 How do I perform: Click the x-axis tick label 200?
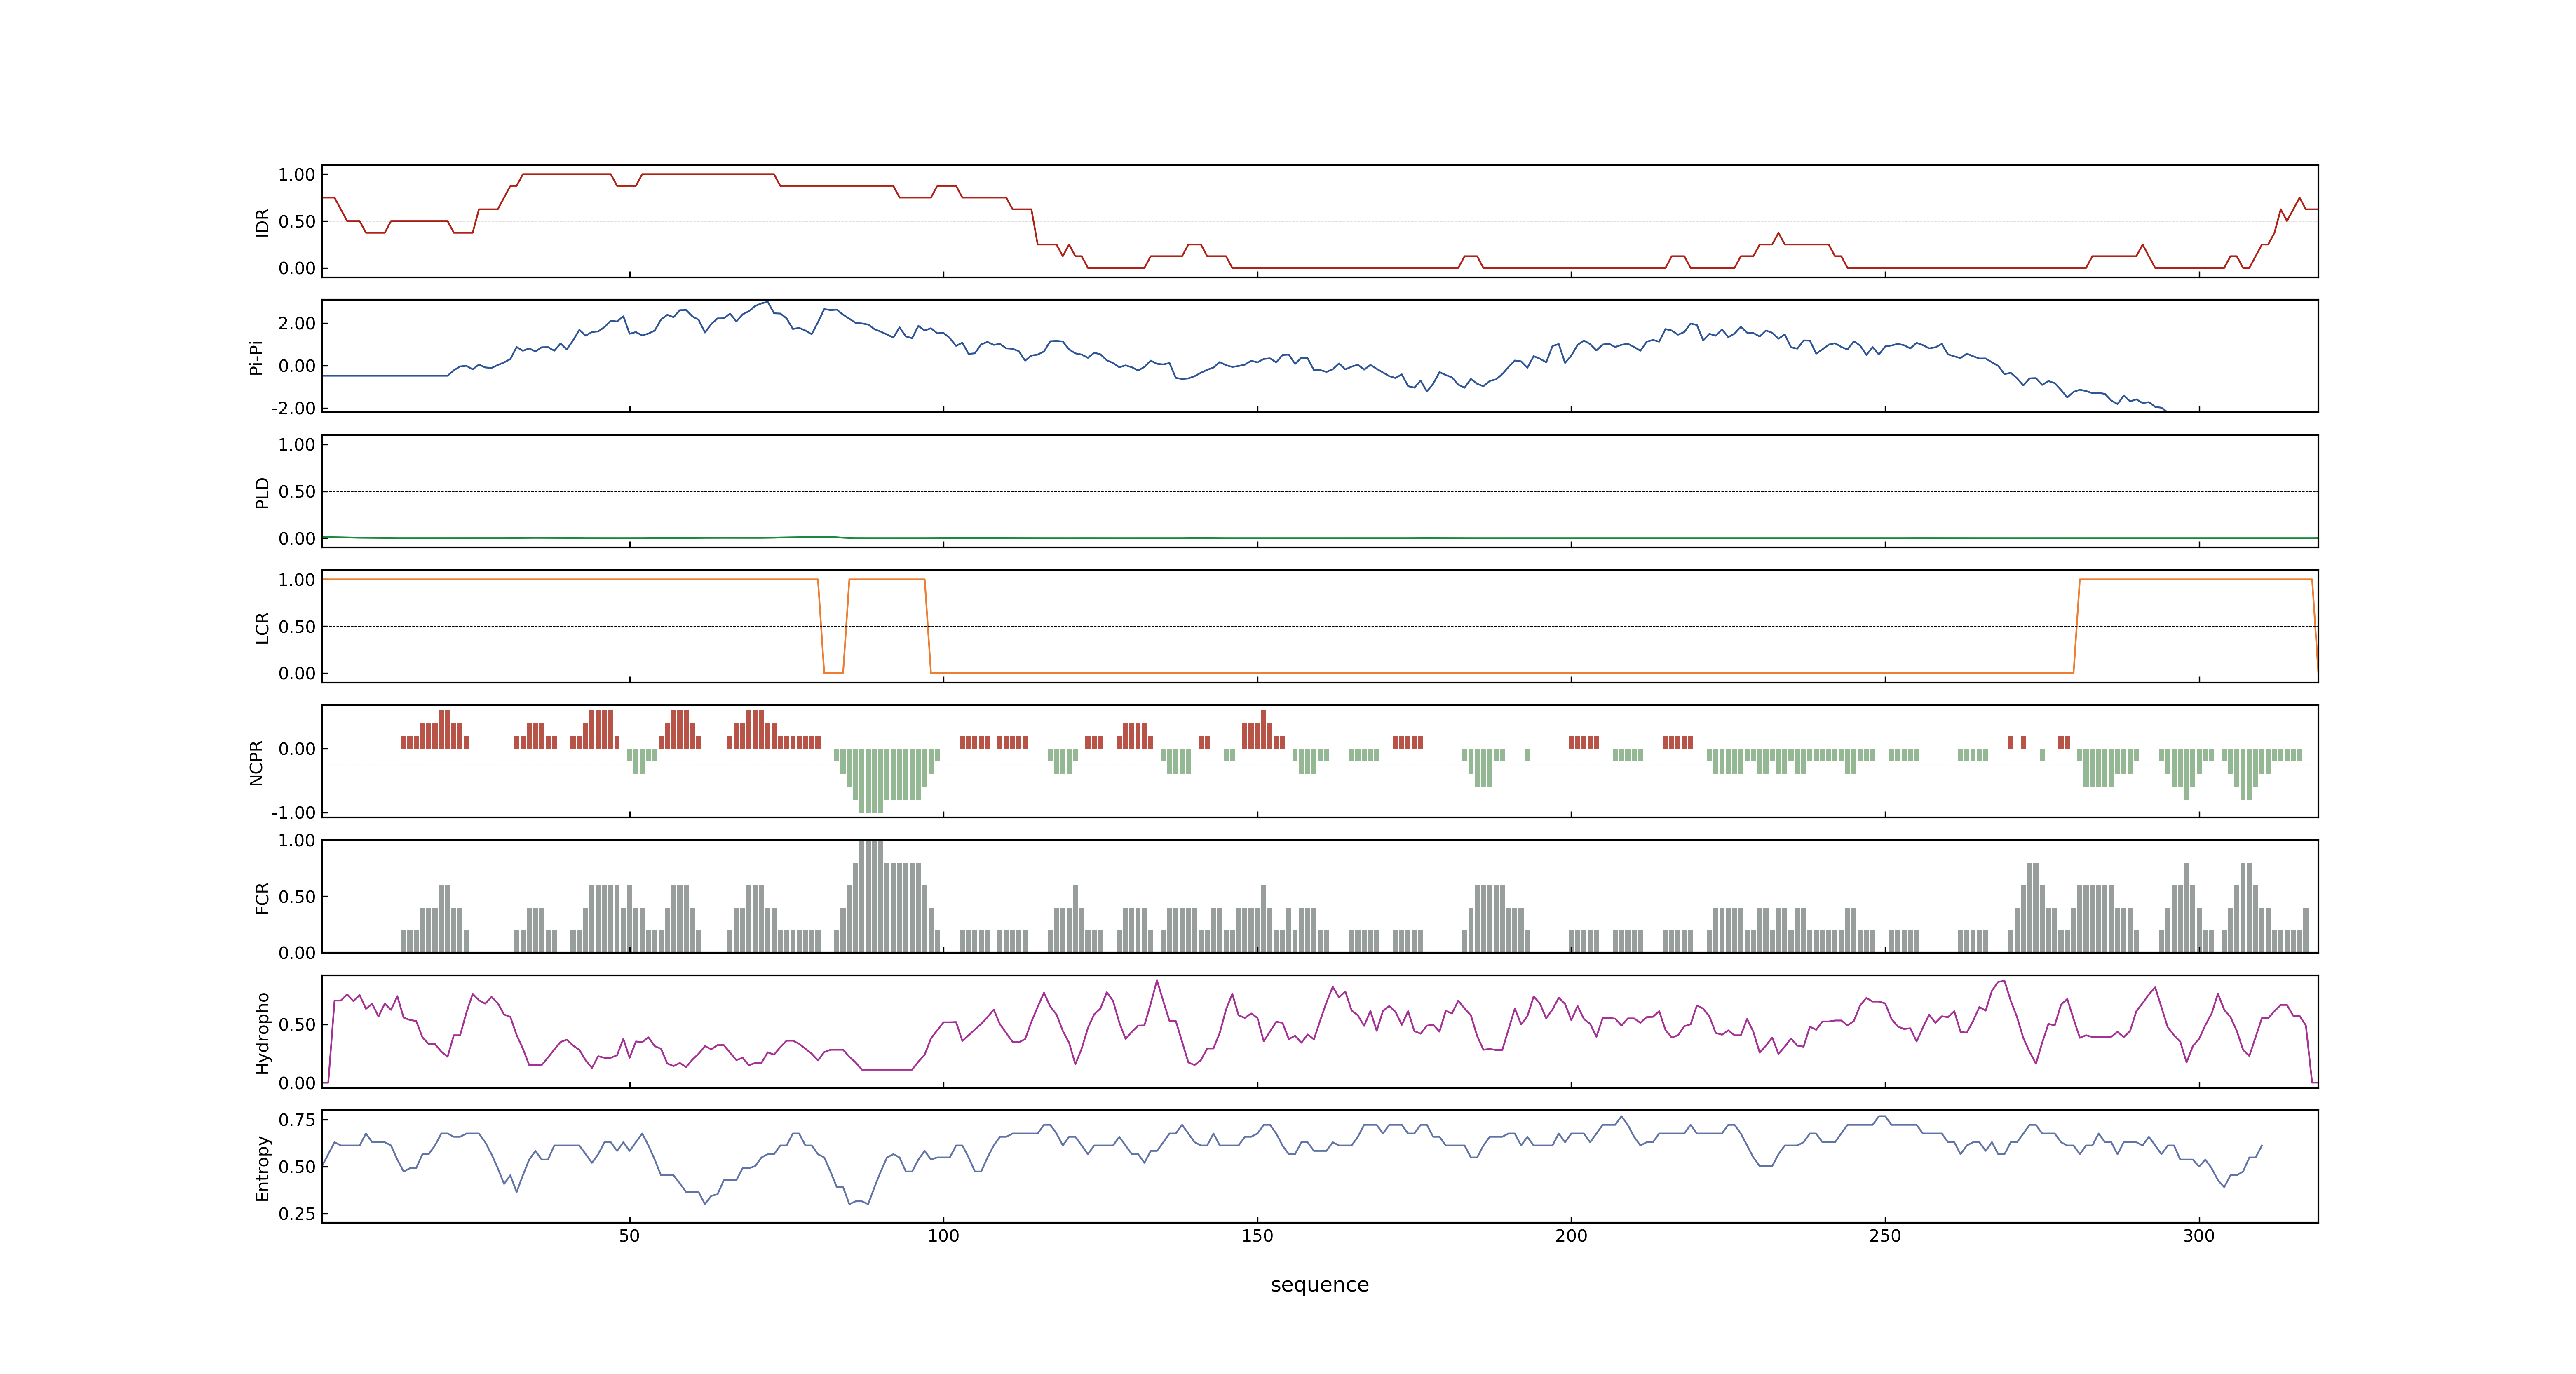point(1571,1236)
